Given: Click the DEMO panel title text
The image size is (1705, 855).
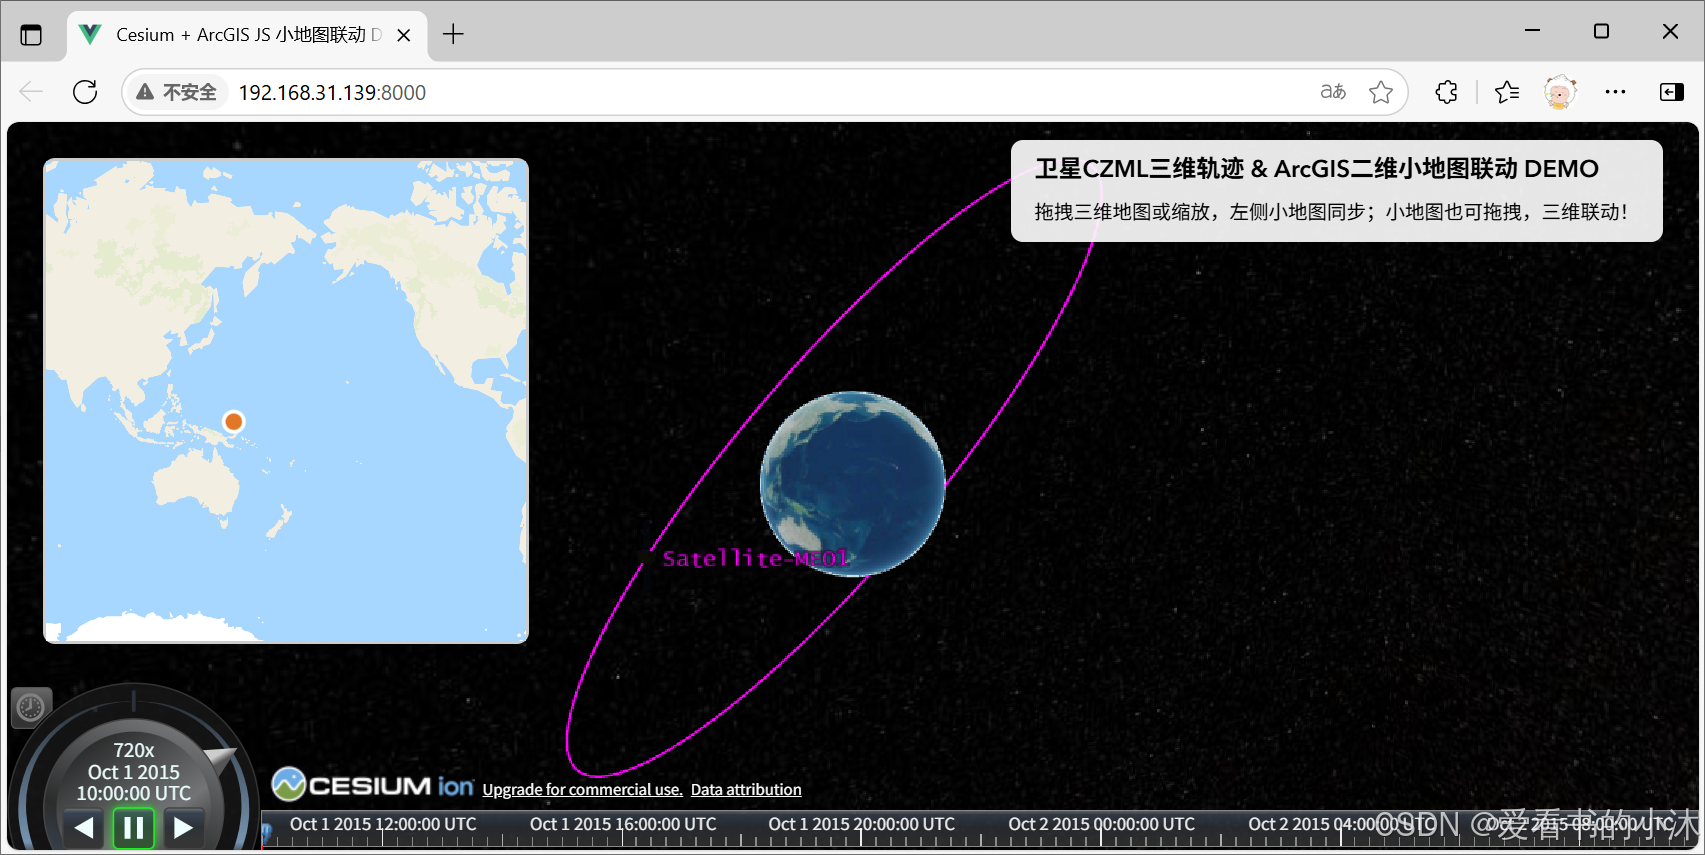Looking at the screenshot, I should click(1317, 169).
